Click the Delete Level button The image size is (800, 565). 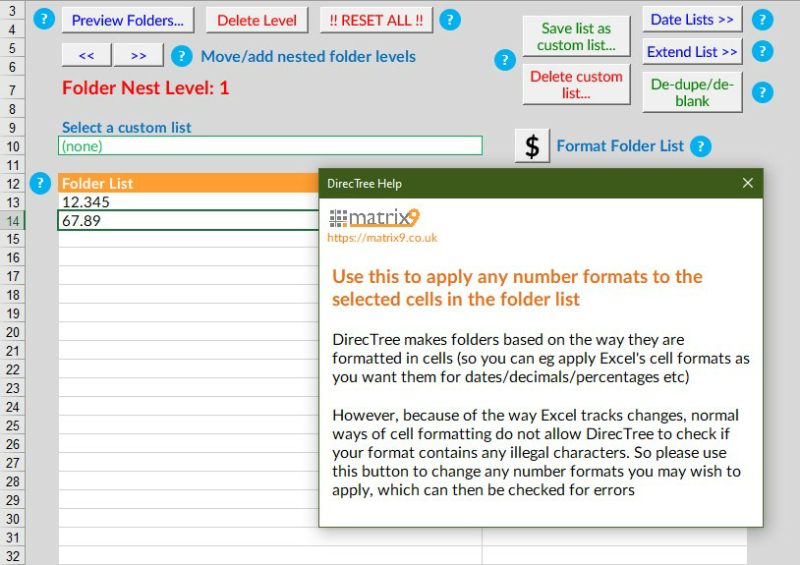[257, 20]
